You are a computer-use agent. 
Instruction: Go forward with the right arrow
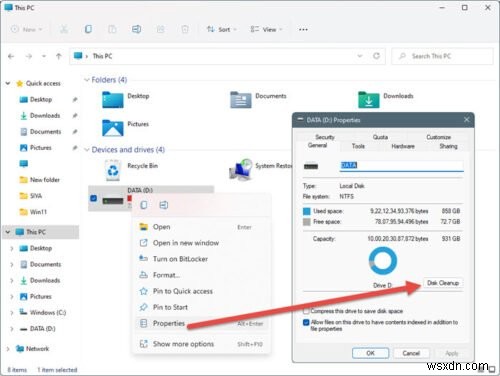29,56
